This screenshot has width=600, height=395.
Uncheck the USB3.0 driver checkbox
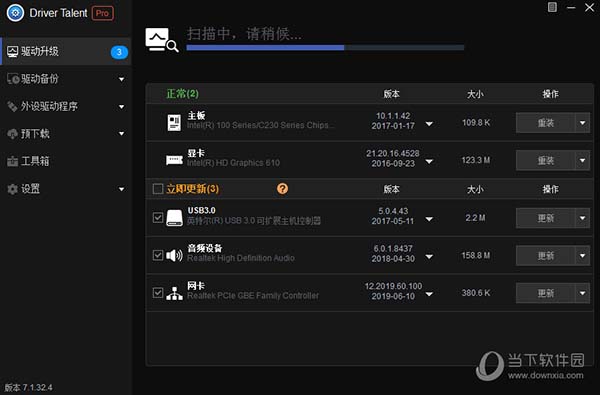(158, 218)
